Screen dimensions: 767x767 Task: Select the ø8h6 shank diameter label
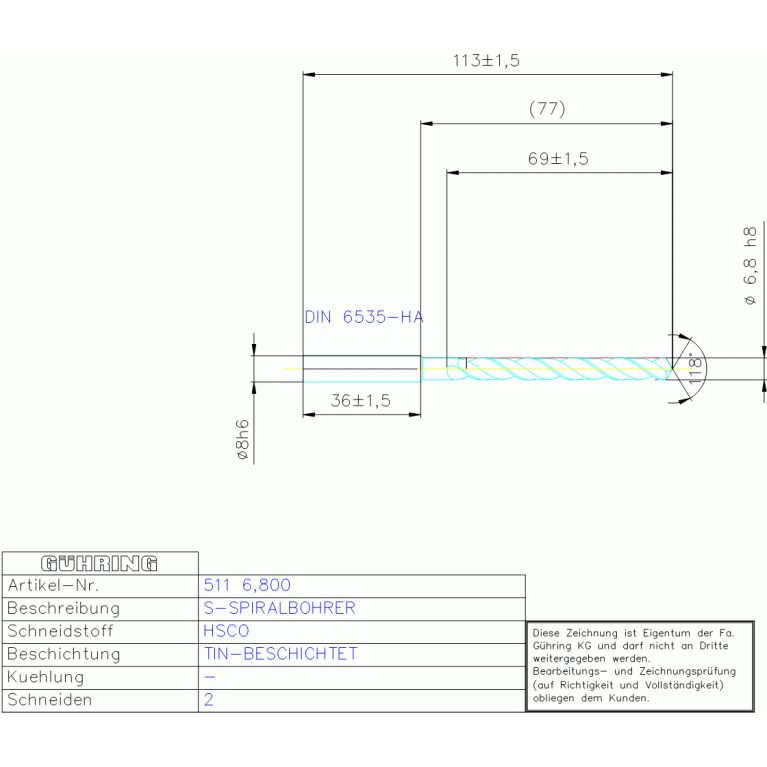click(241, 440)
